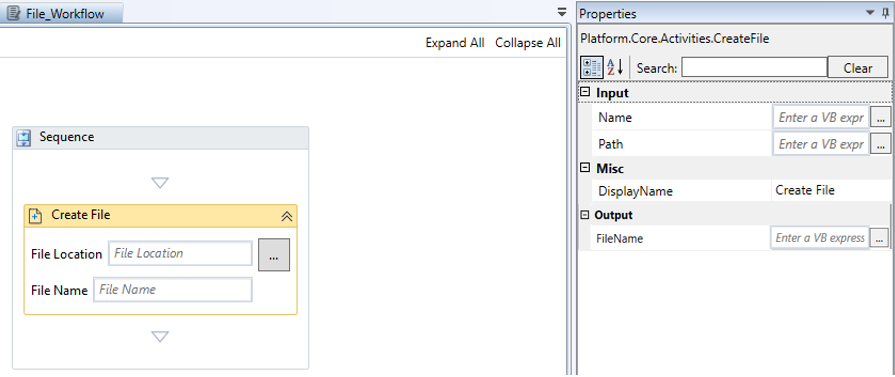The height and width of the screenshot is (377, 895).
Task: Open the tab list dropdown arrow
Action: point(562,12)
